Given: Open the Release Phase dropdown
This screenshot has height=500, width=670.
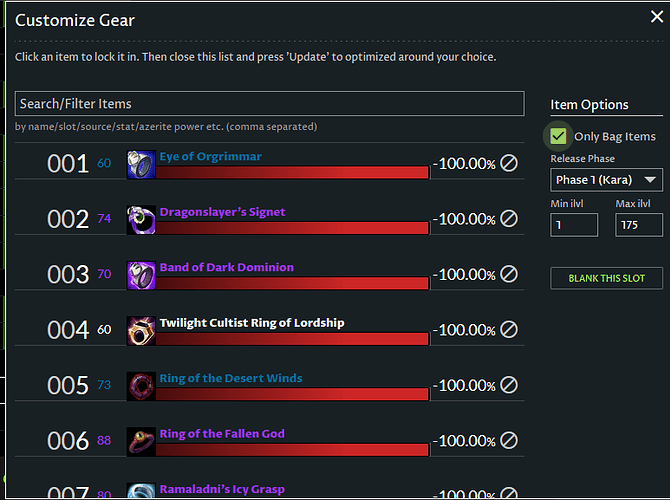Looking at the screenshot, I should [x=607, y=180].
